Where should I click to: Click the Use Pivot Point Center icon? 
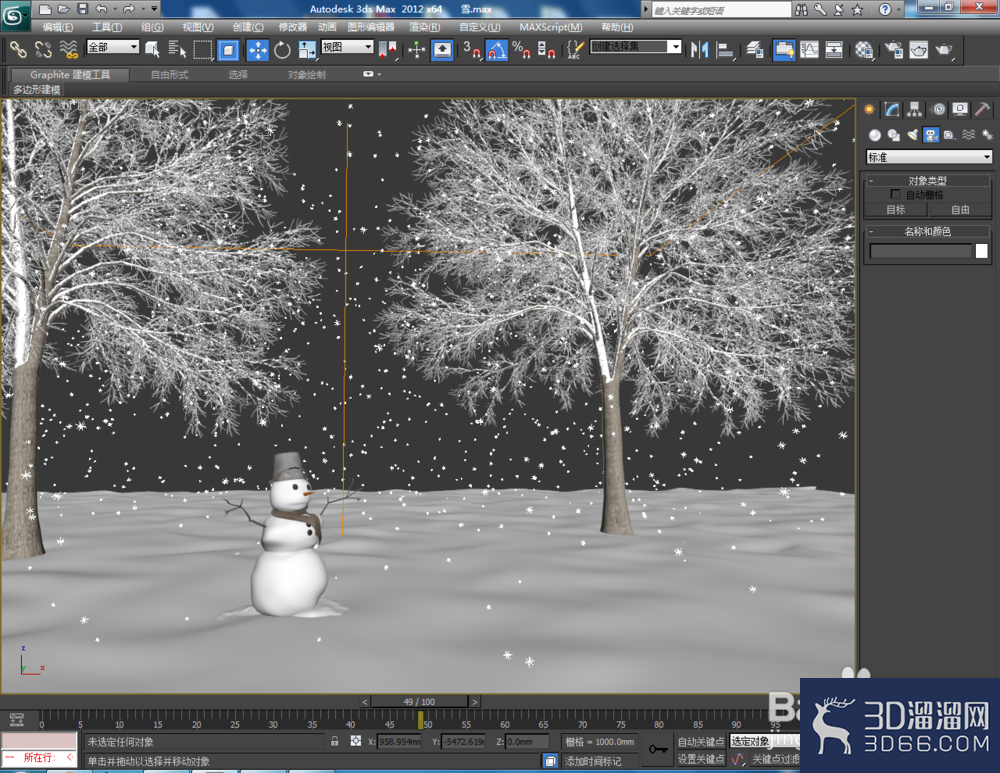[x=387, y=49]
